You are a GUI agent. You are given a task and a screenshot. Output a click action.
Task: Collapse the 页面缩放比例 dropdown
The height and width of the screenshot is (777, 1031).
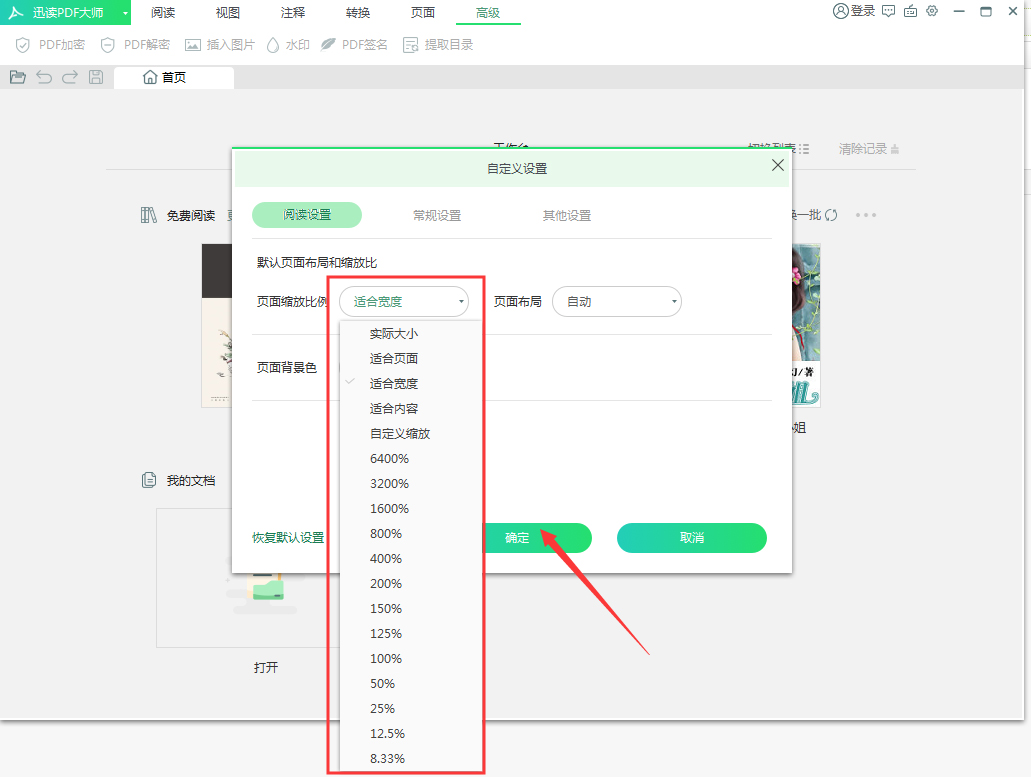(403, 301)
